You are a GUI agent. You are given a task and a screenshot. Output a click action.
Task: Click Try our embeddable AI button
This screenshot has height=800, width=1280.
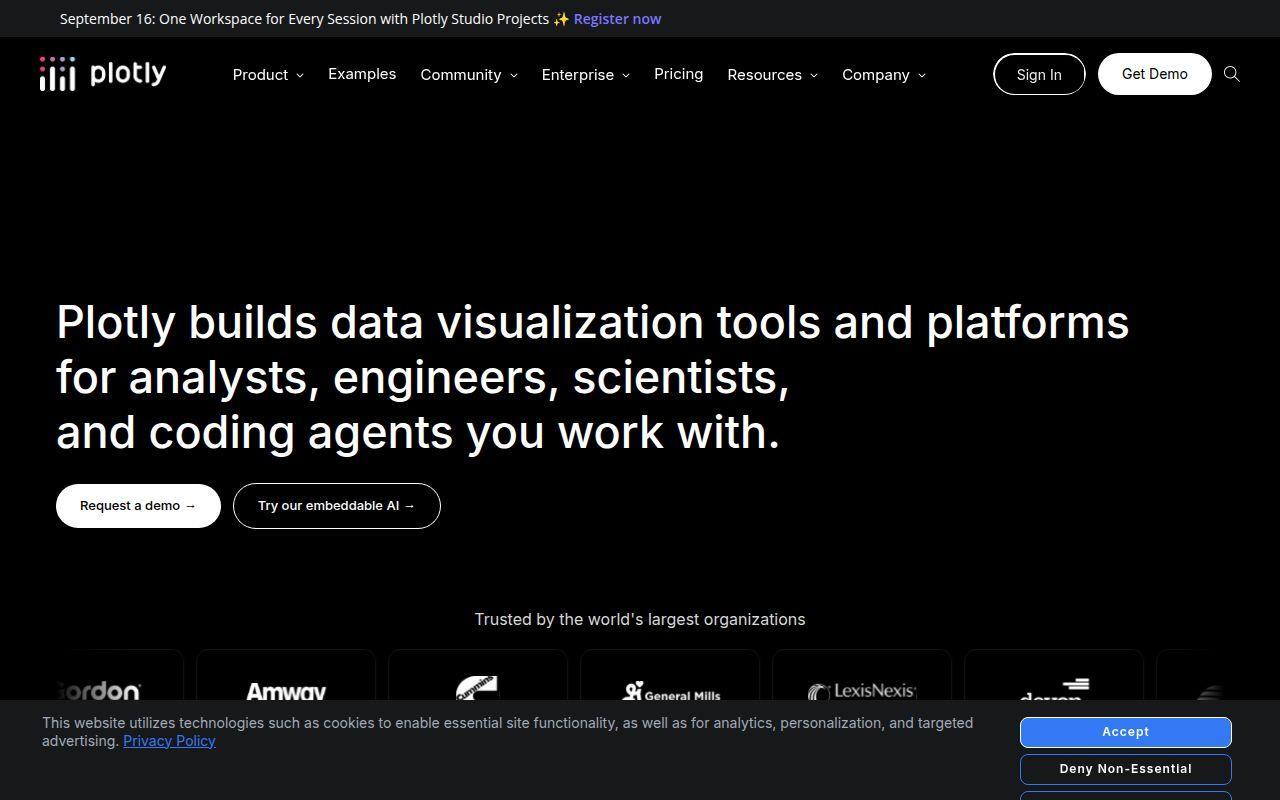[x=337, y=506]
